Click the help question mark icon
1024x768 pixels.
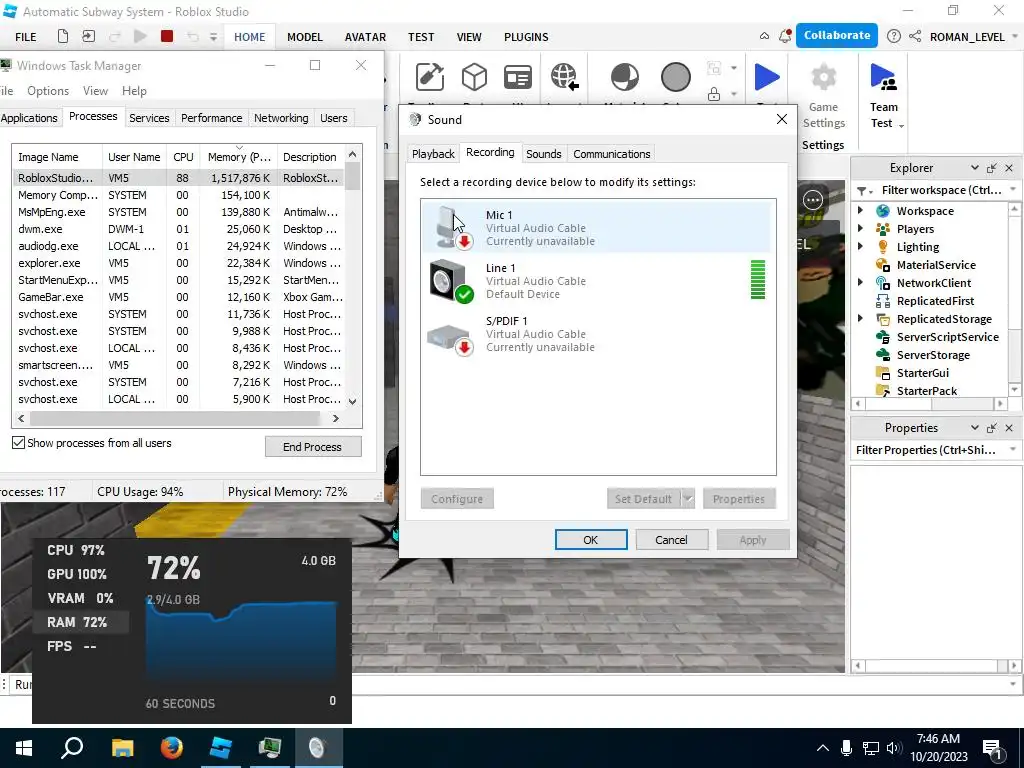pyautogui.click(x=893, y=37)
